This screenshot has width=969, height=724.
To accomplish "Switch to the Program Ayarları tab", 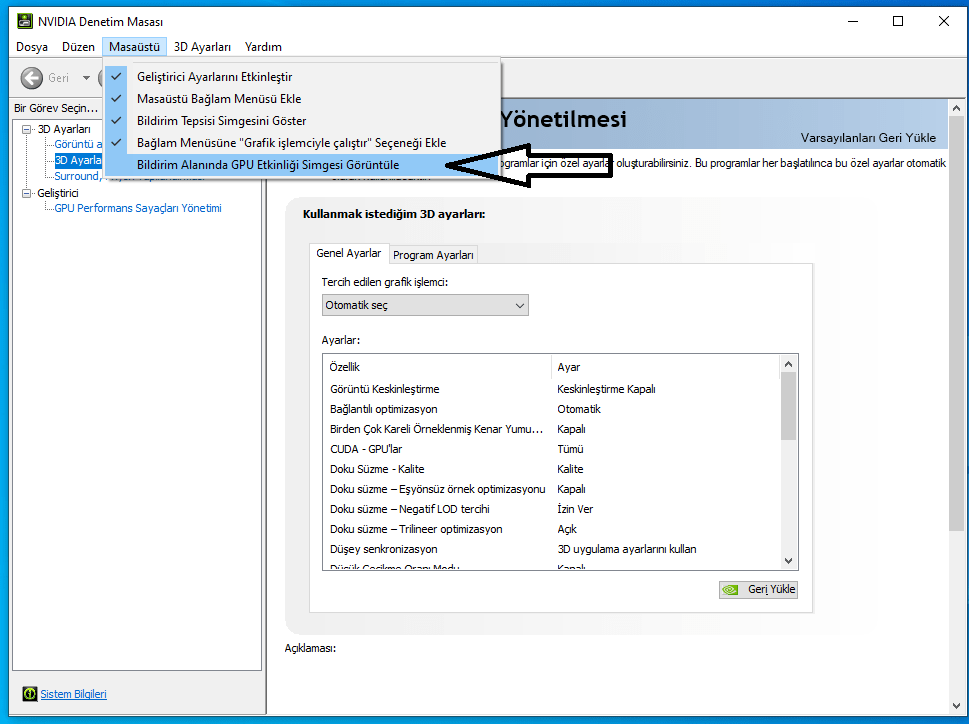I will coord(433,255).
